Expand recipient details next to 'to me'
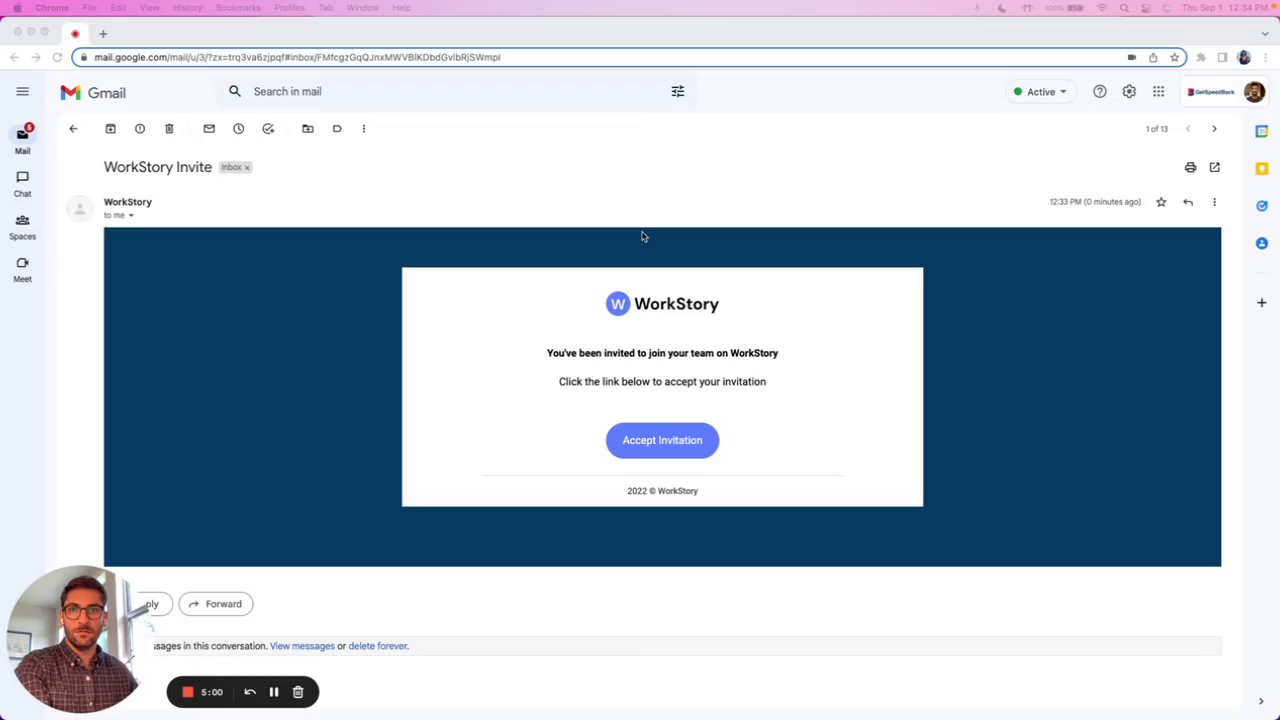 131,215
